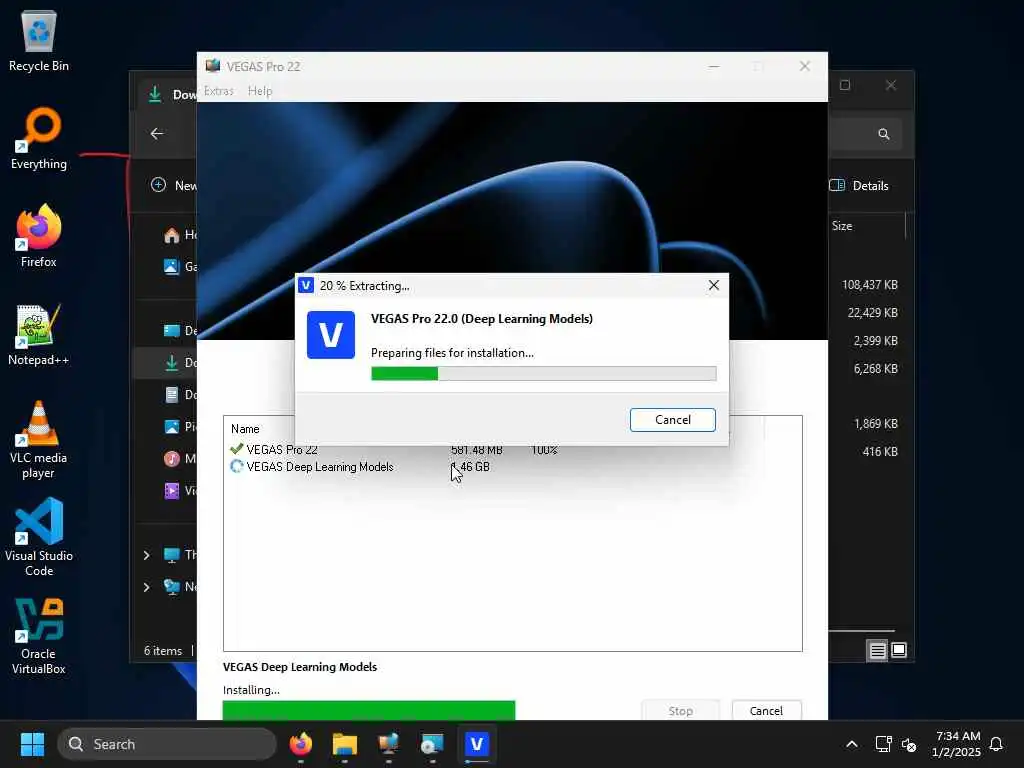Image resolution: width=1024 pixels, height=768 pixels.
Task: Open the notifications bell icon
Action: pos(996,744)
